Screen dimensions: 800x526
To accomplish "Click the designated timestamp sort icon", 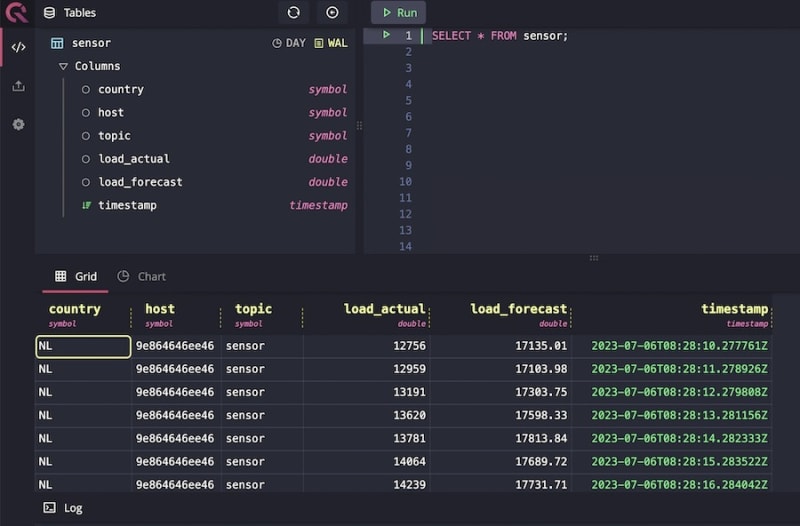I will coord(86,205).
